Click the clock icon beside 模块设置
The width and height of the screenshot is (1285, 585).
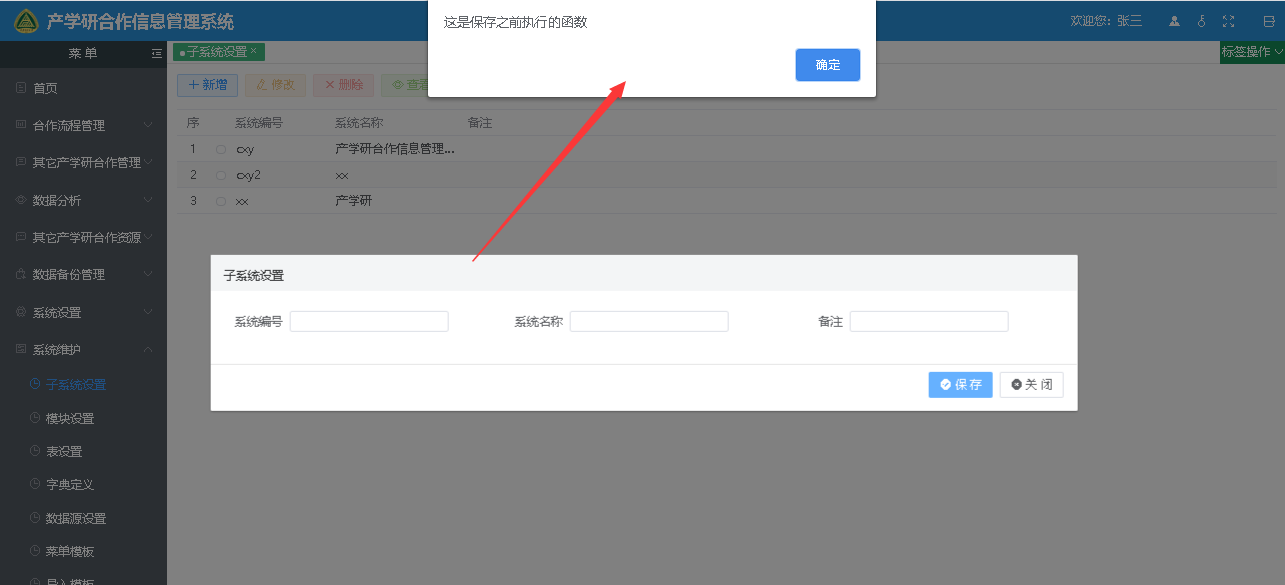35,418
